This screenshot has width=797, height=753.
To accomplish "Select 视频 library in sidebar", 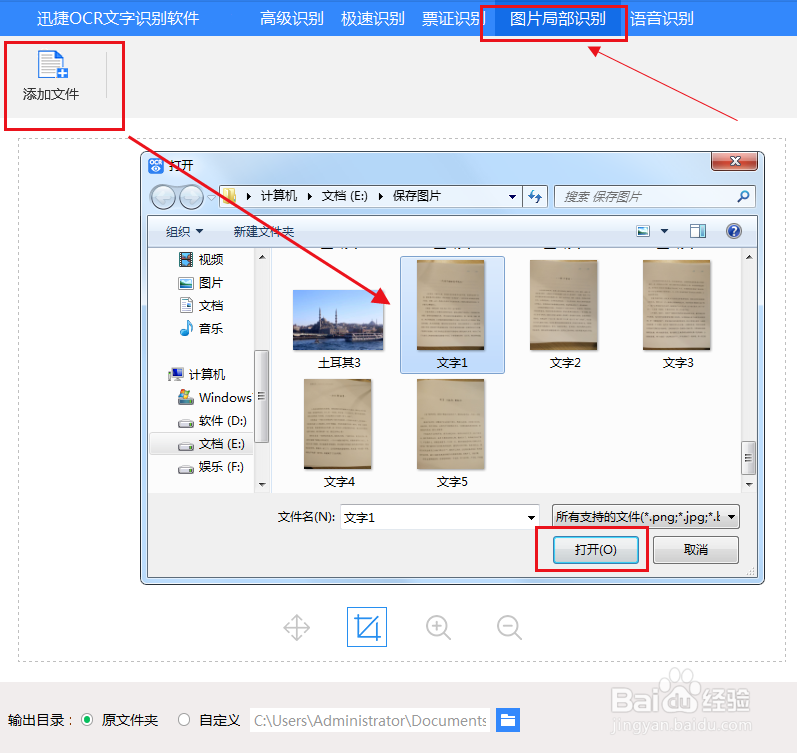I will (201, 259).
